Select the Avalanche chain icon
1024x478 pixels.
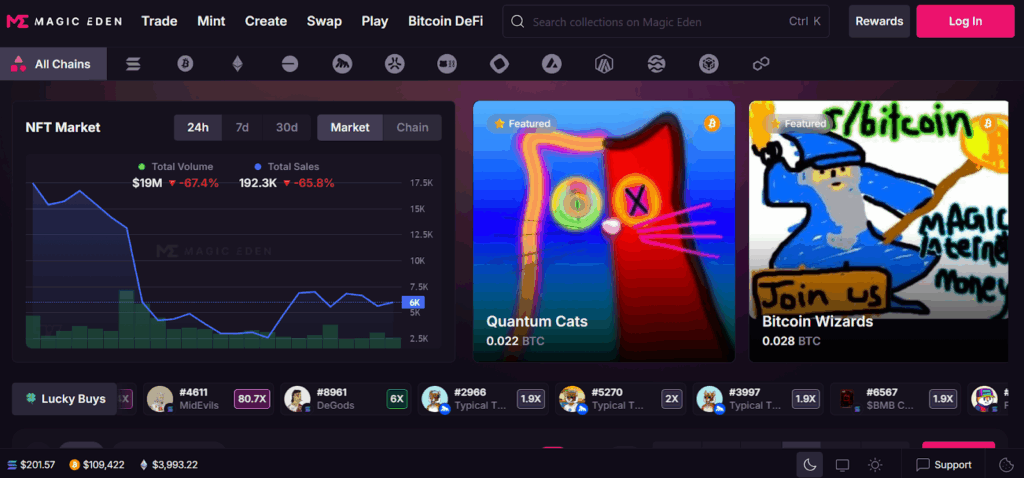(x=552, y=64)
